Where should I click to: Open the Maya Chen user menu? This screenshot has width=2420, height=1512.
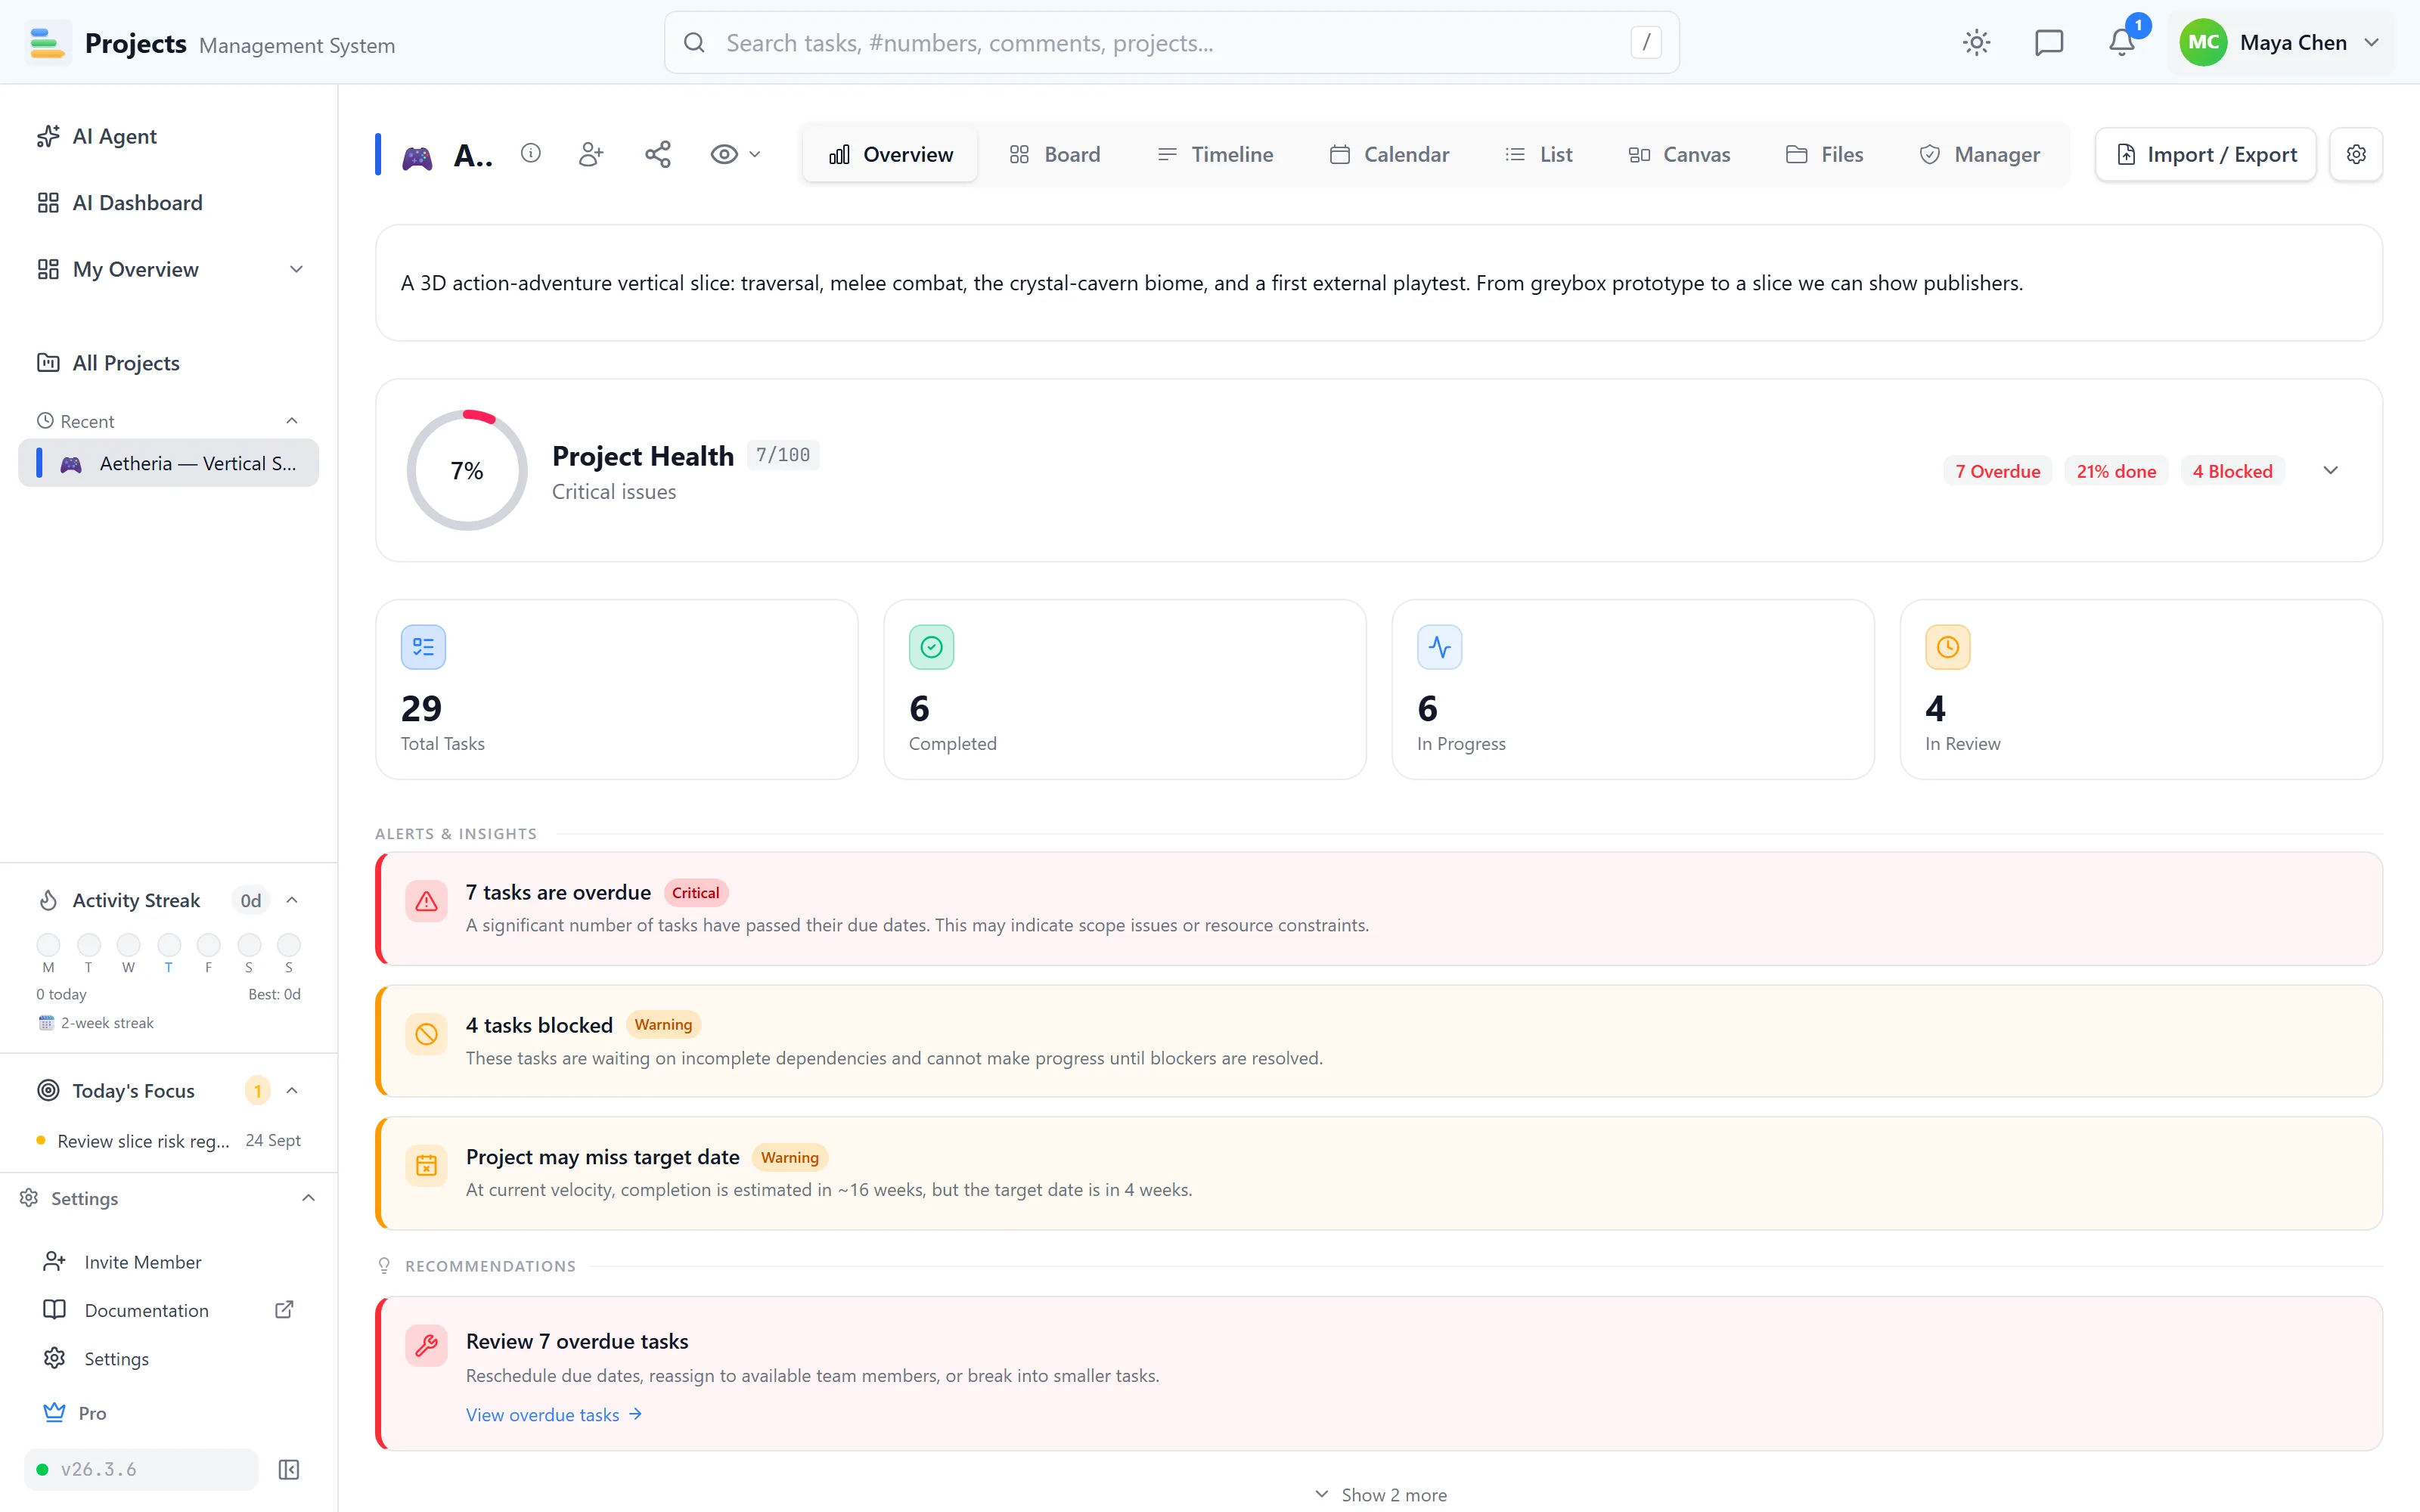(2281, 42)
